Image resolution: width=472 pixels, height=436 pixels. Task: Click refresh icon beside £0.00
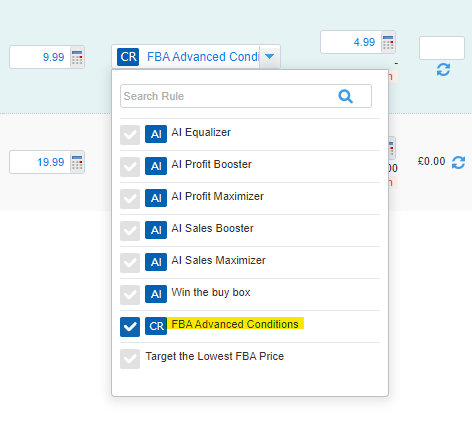458,162
